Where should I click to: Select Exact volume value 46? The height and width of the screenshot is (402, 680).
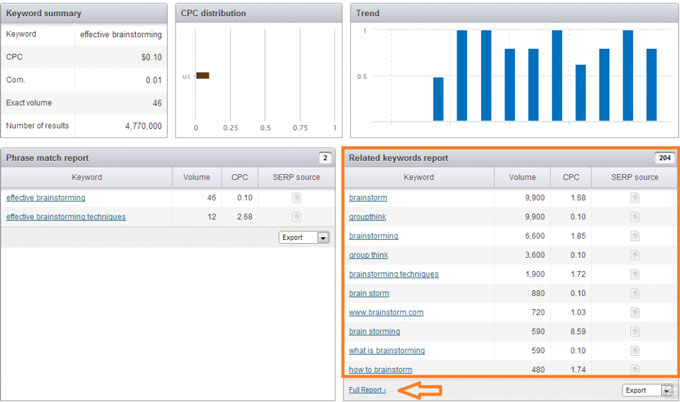click(x=157, y=103)
